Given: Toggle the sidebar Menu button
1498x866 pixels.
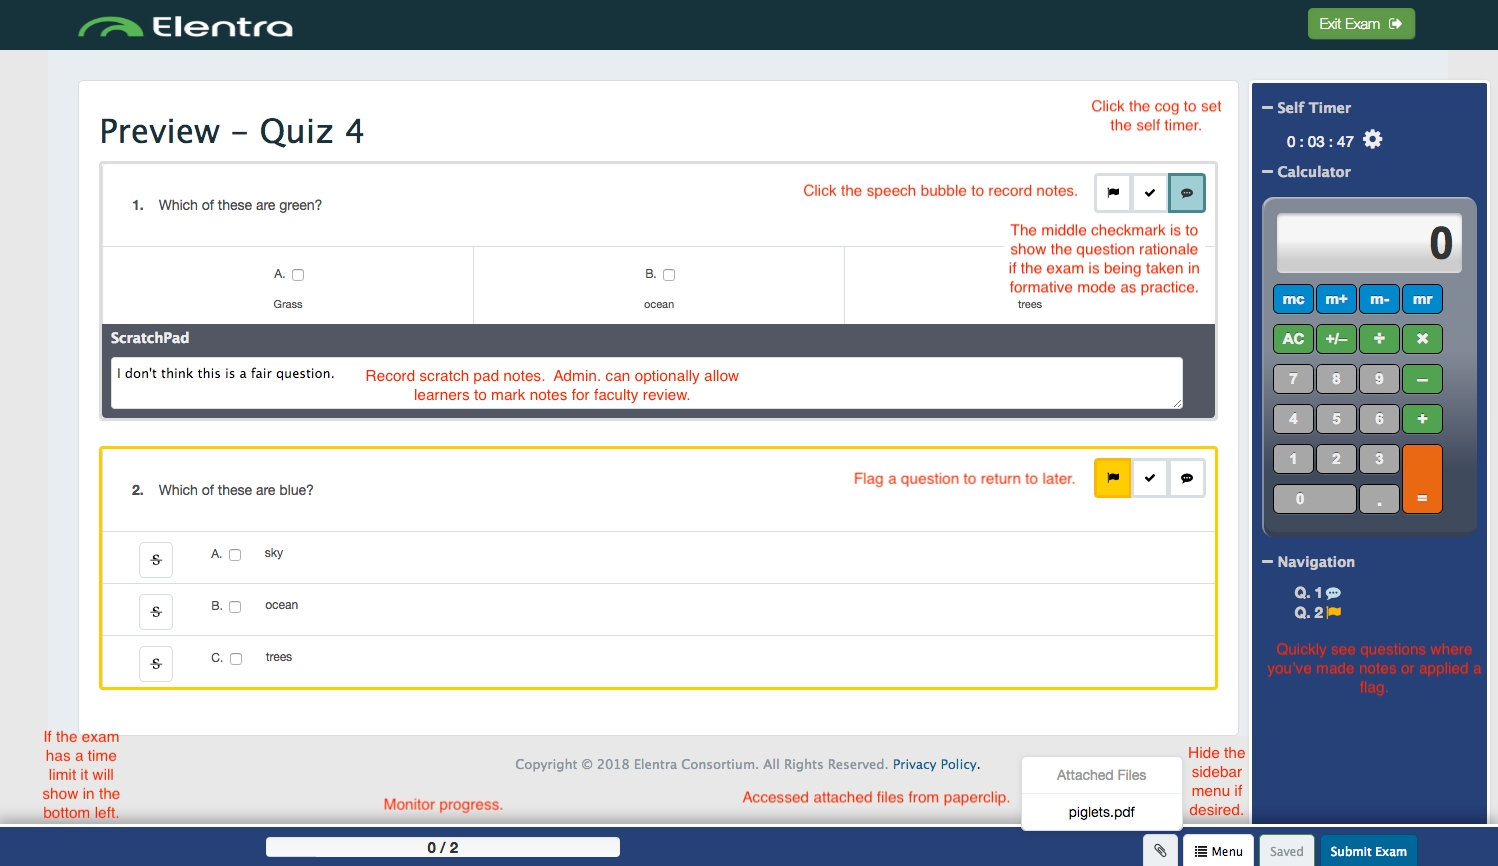Looking at the screenshot, I should coord(1218,851).
